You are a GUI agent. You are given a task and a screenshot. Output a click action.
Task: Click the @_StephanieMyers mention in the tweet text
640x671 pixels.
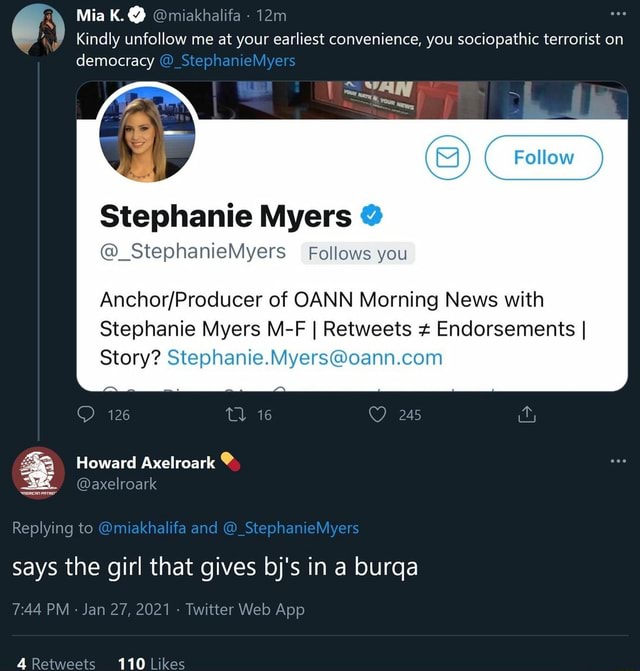[x=227, y=60]
